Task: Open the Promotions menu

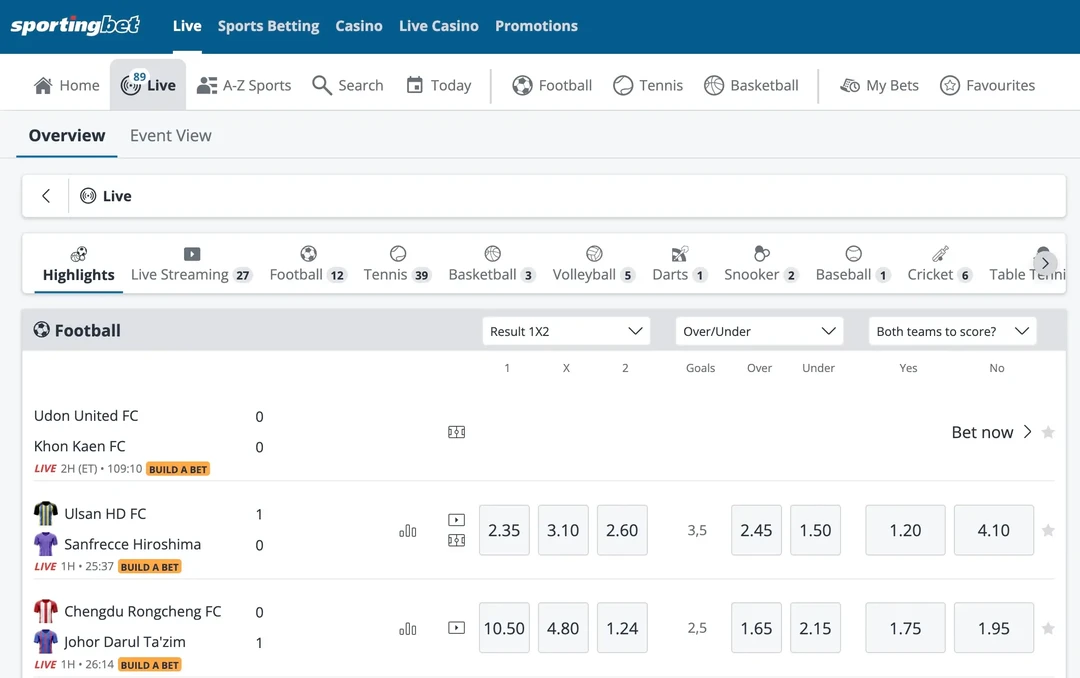Action: (x=536, y=26)
